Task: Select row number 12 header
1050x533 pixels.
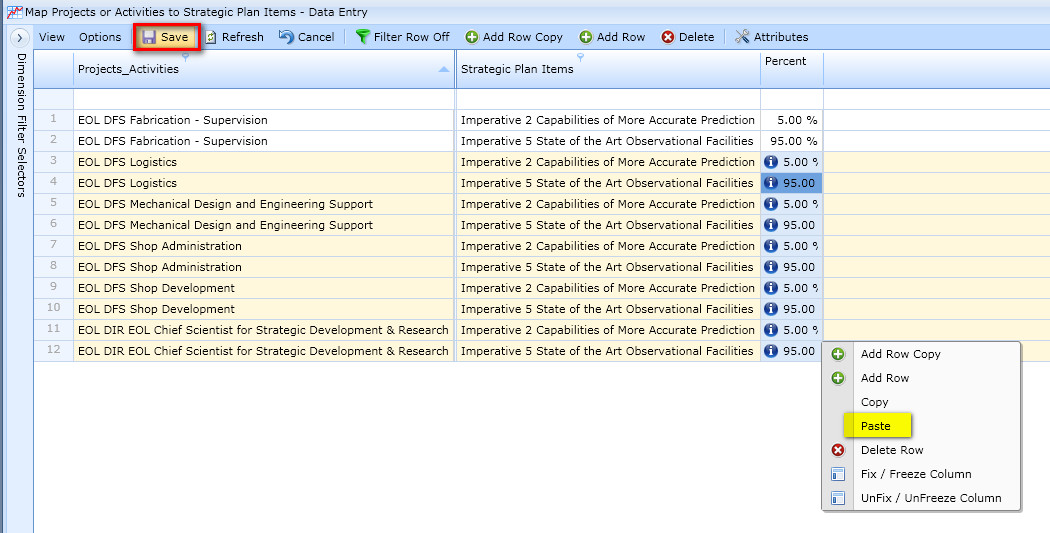Action: coord(54,351)
